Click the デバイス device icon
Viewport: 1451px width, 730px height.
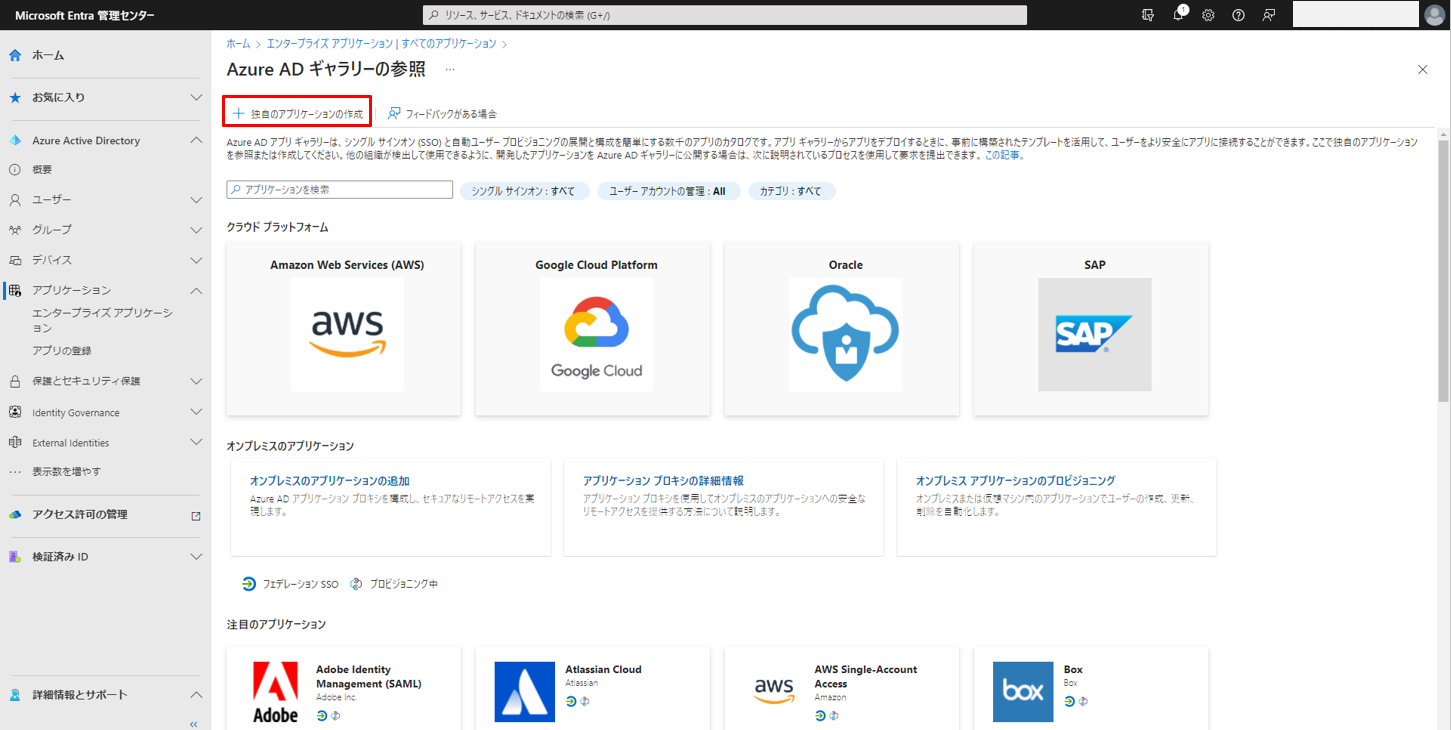(15, 260)
